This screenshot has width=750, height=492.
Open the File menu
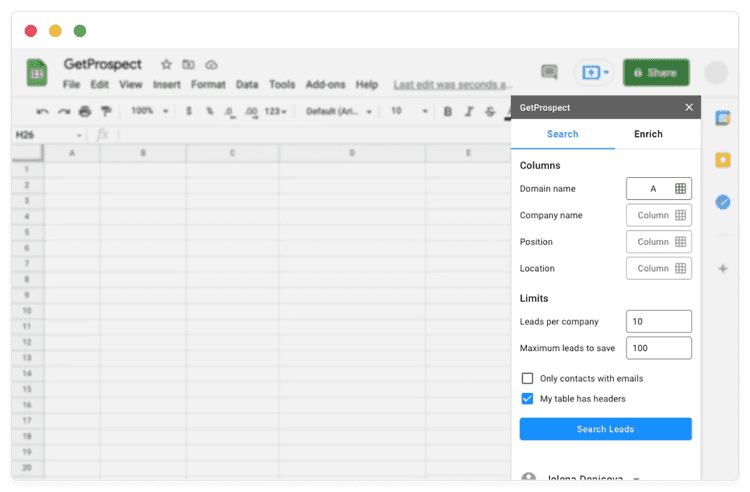[71, 85]
